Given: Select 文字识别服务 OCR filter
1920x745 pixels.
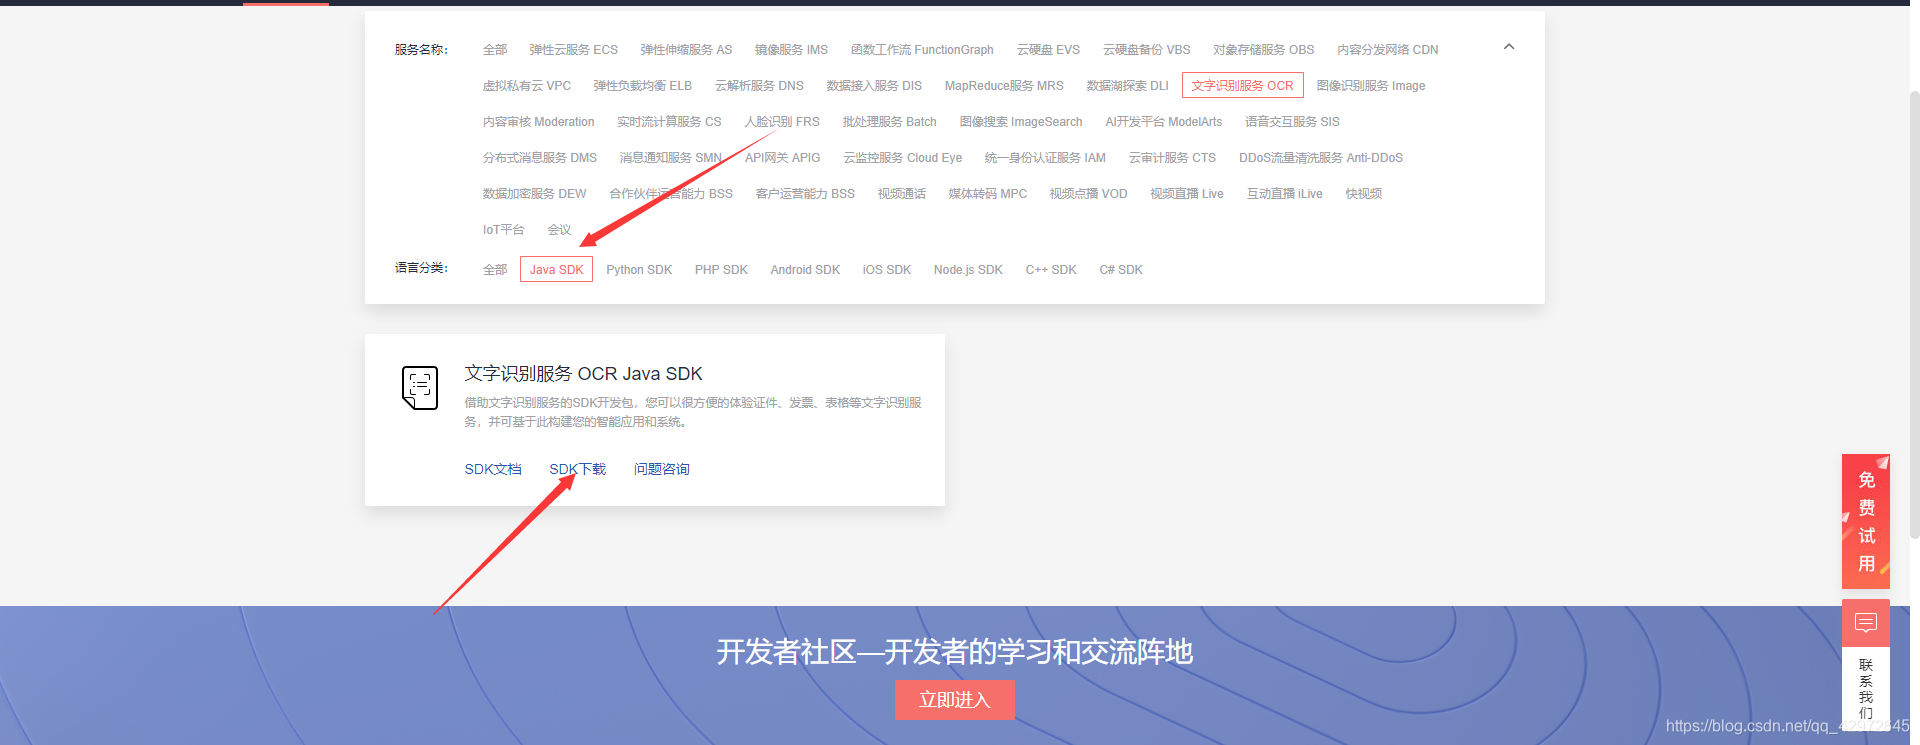Looking at the screenshot, I should (1242, 85).
